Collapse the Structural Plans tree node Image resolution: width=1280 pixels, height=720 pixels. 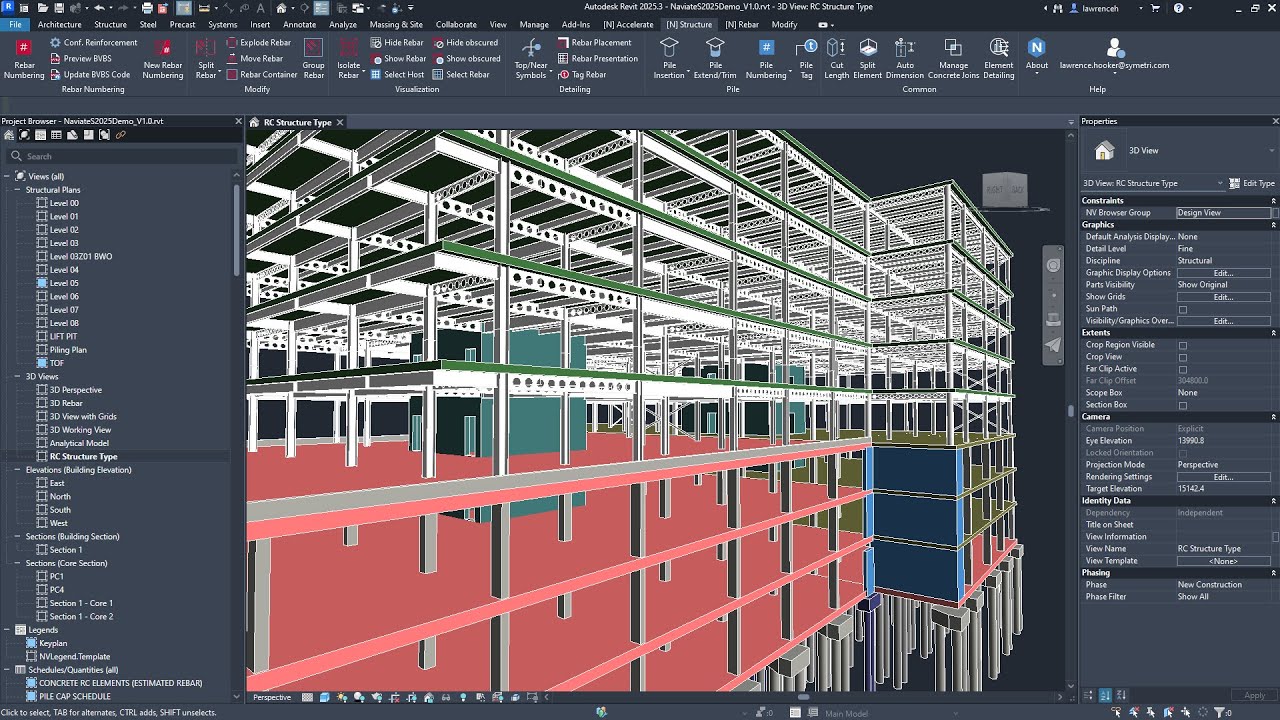point(17,190)
